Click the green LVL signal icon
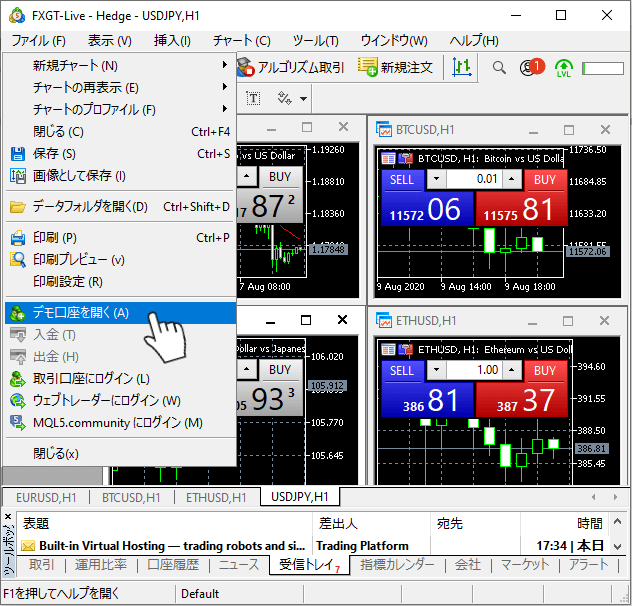Screen dimensions: 632x606 coord(563,68)
